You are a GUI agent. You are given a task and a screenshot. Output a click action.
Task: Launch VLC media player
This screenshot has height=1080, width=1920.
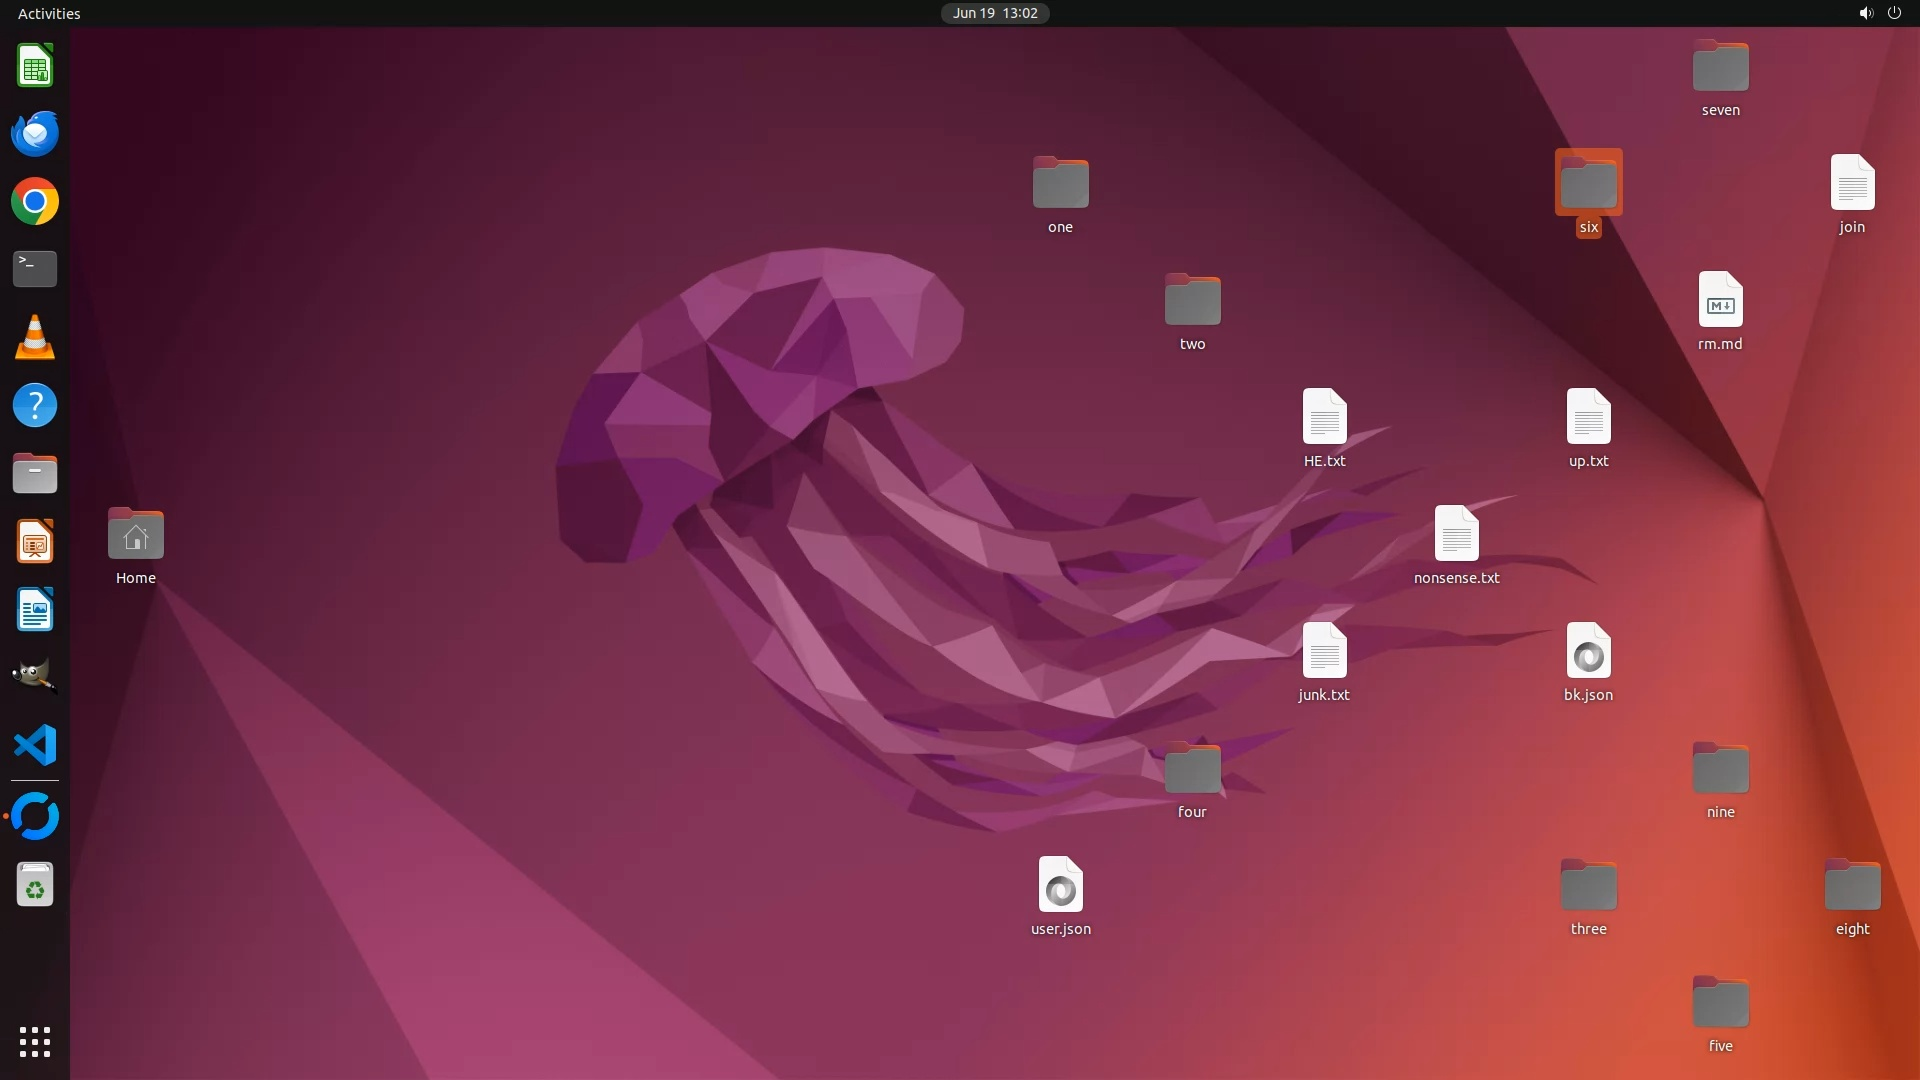pos(35,338)
